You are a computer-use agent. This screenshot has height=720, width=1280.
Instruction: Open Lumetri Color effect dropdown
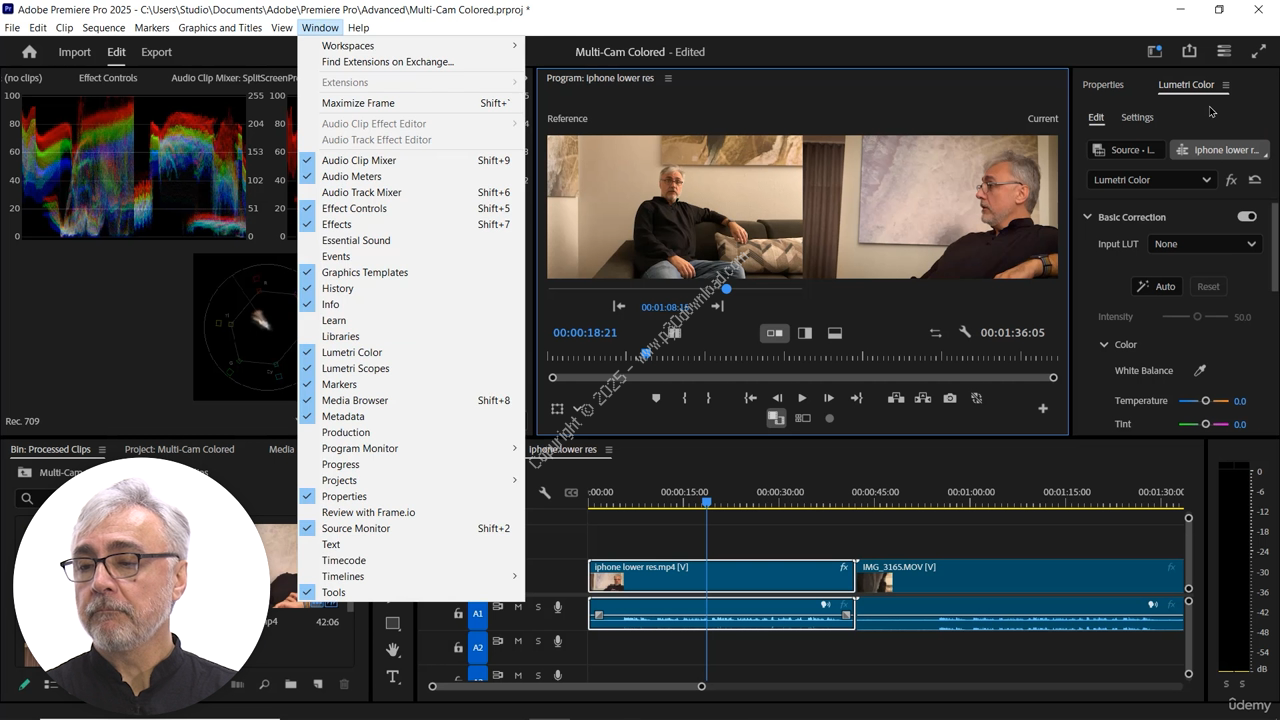coord(1151,180)
